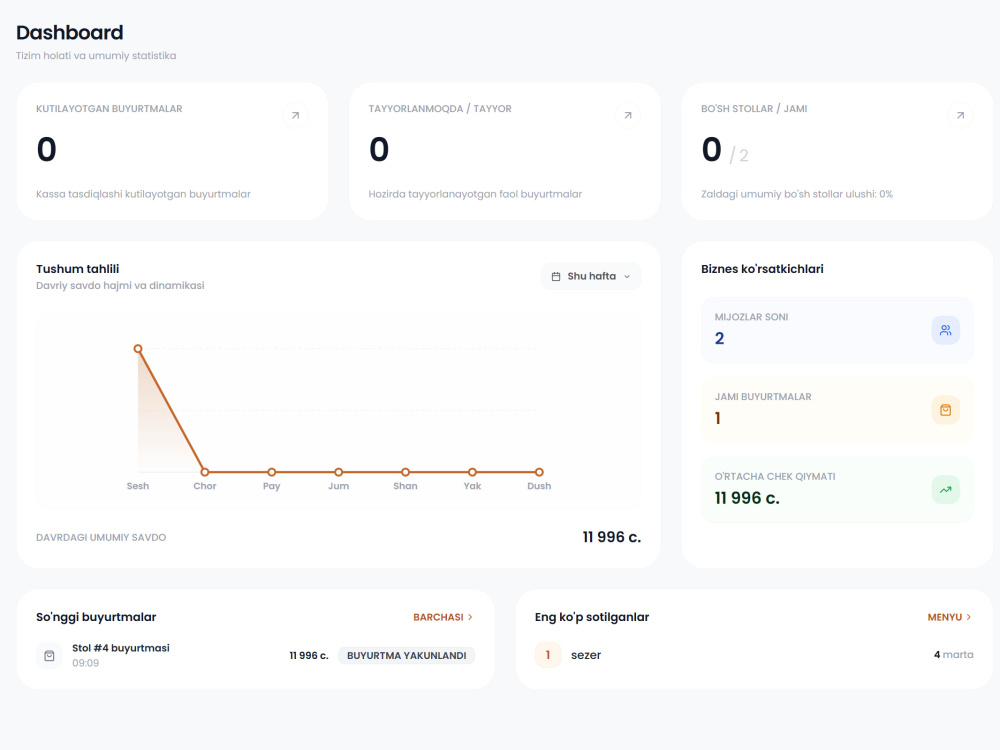Image resolution: width=1000 pixels, height=750 pixels.
Task: Open the Menyu link for best sellers
Action: tap(950, 617)
